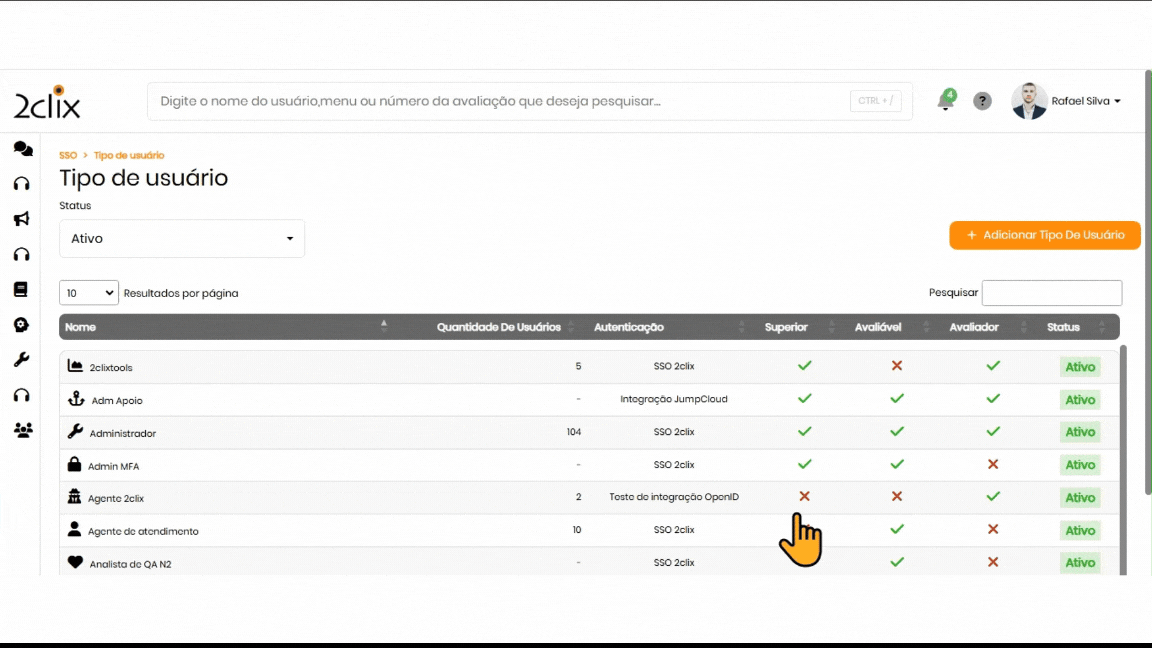Click the anchor icon beside Adm Apoio
The image size is (1152, 648).
75,399
